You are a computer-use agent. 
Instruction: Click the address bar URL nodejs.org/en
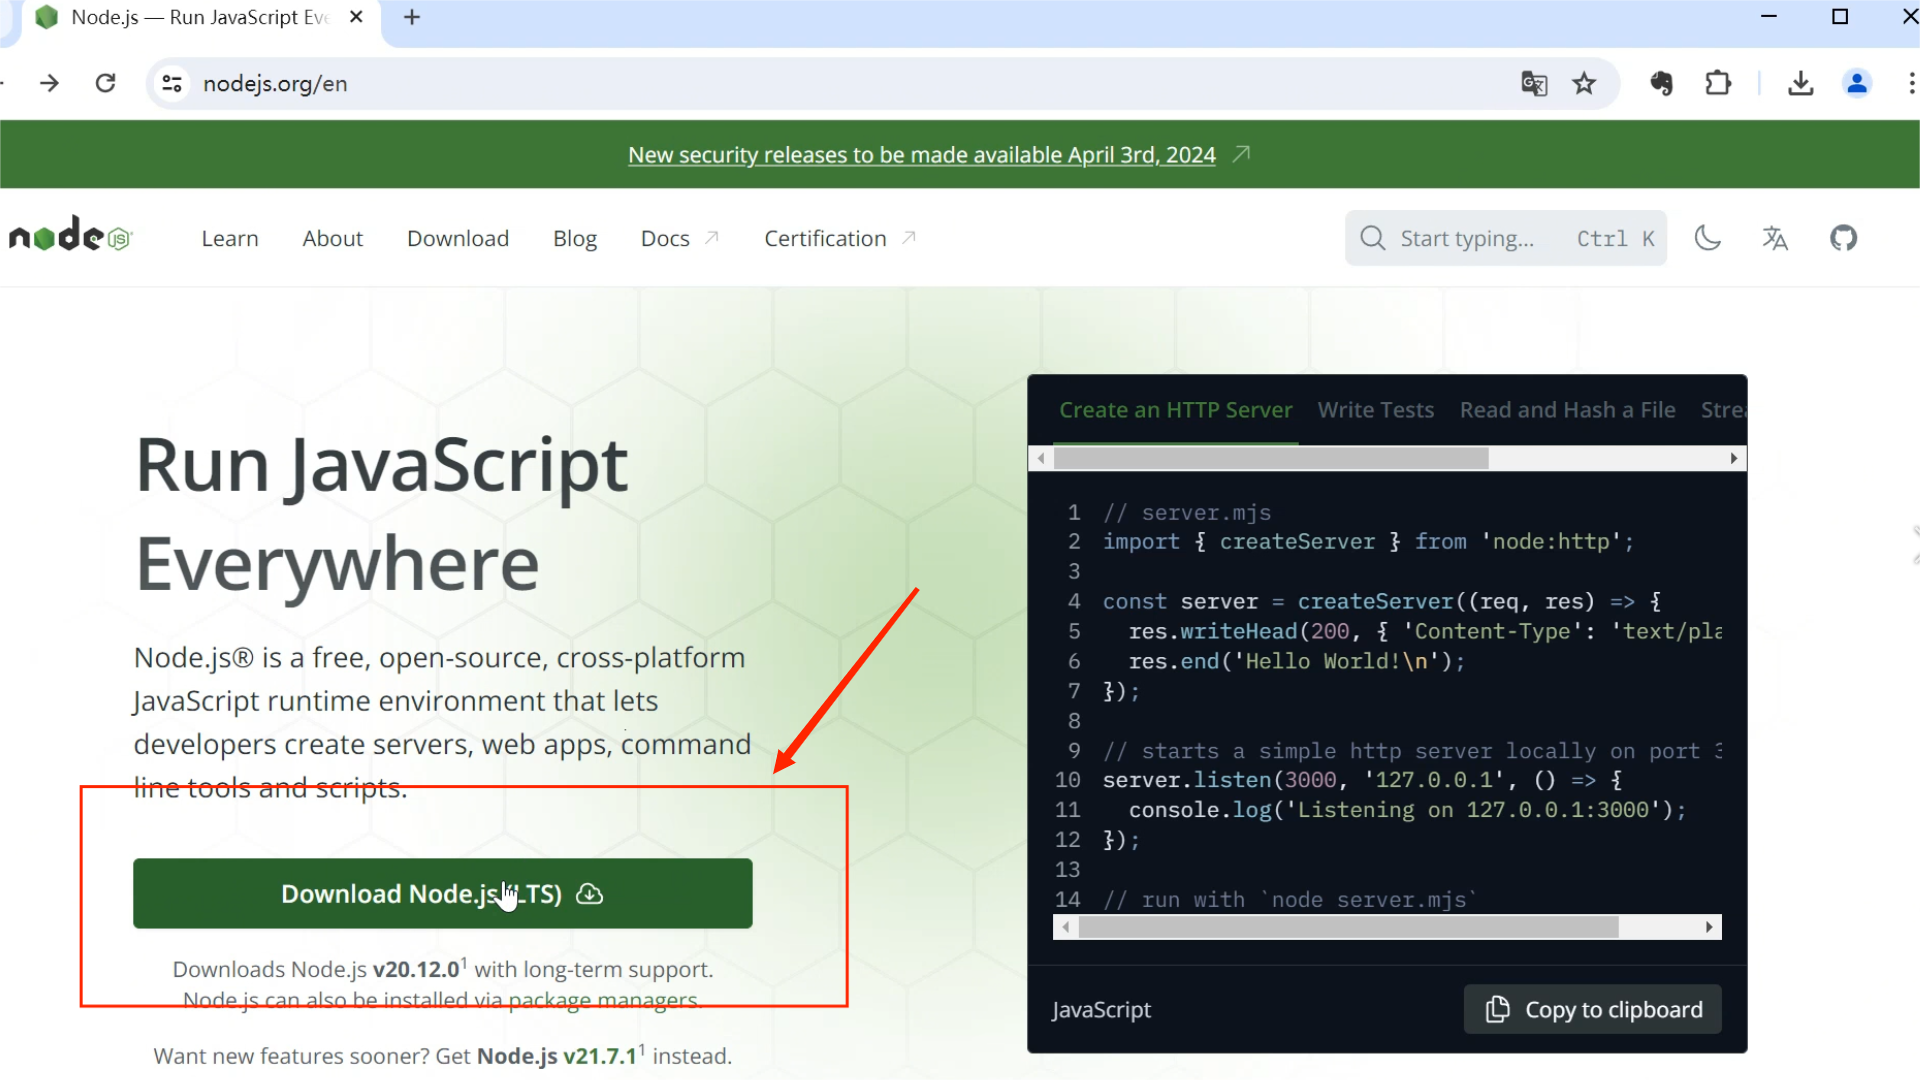(275, 84)
